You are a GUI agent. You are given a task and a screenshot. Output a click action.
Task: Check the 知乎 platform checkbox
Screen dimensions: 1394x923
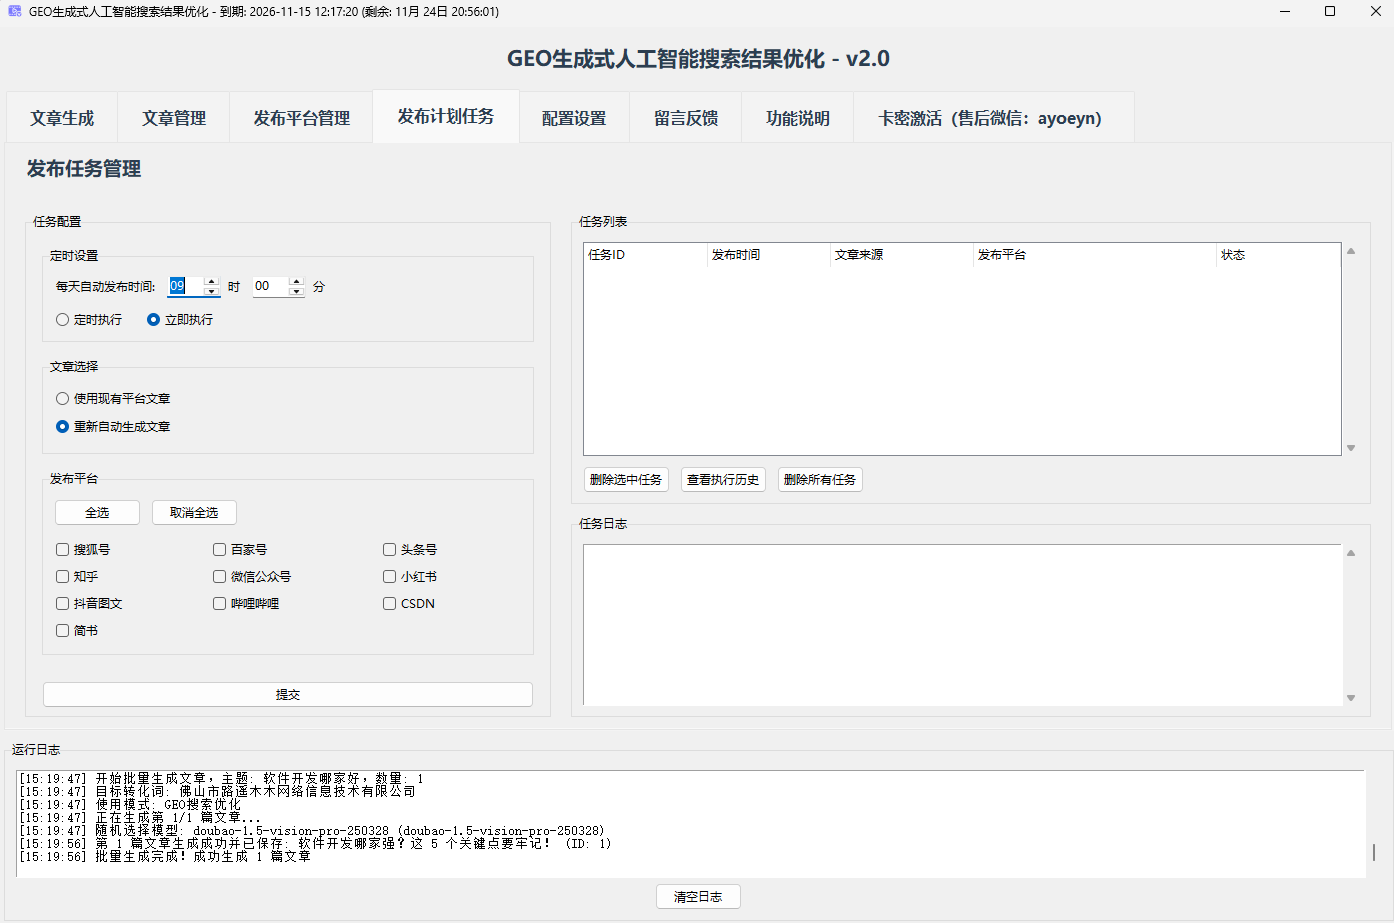click(62, 576)
